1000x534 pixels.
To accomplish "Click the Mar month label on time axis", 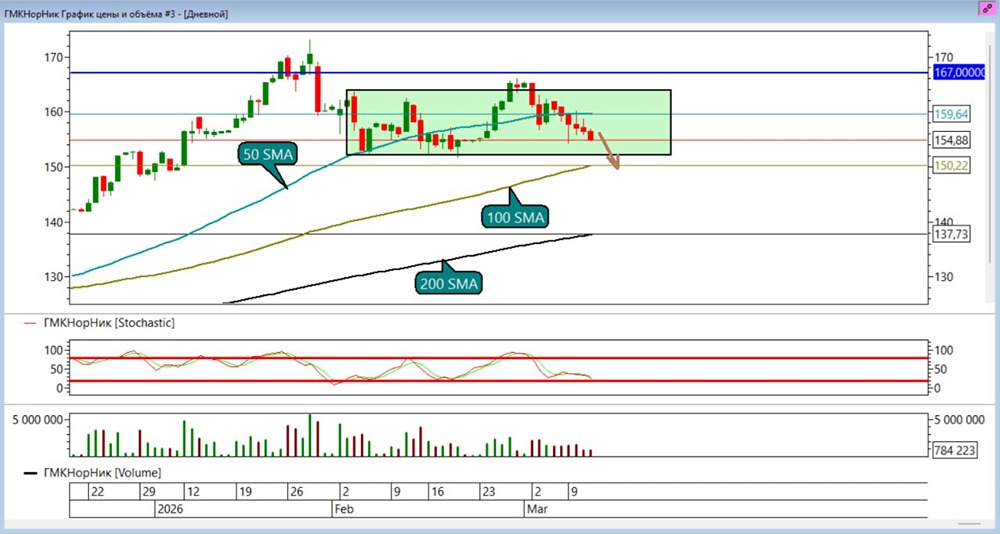I will (536, 509).
